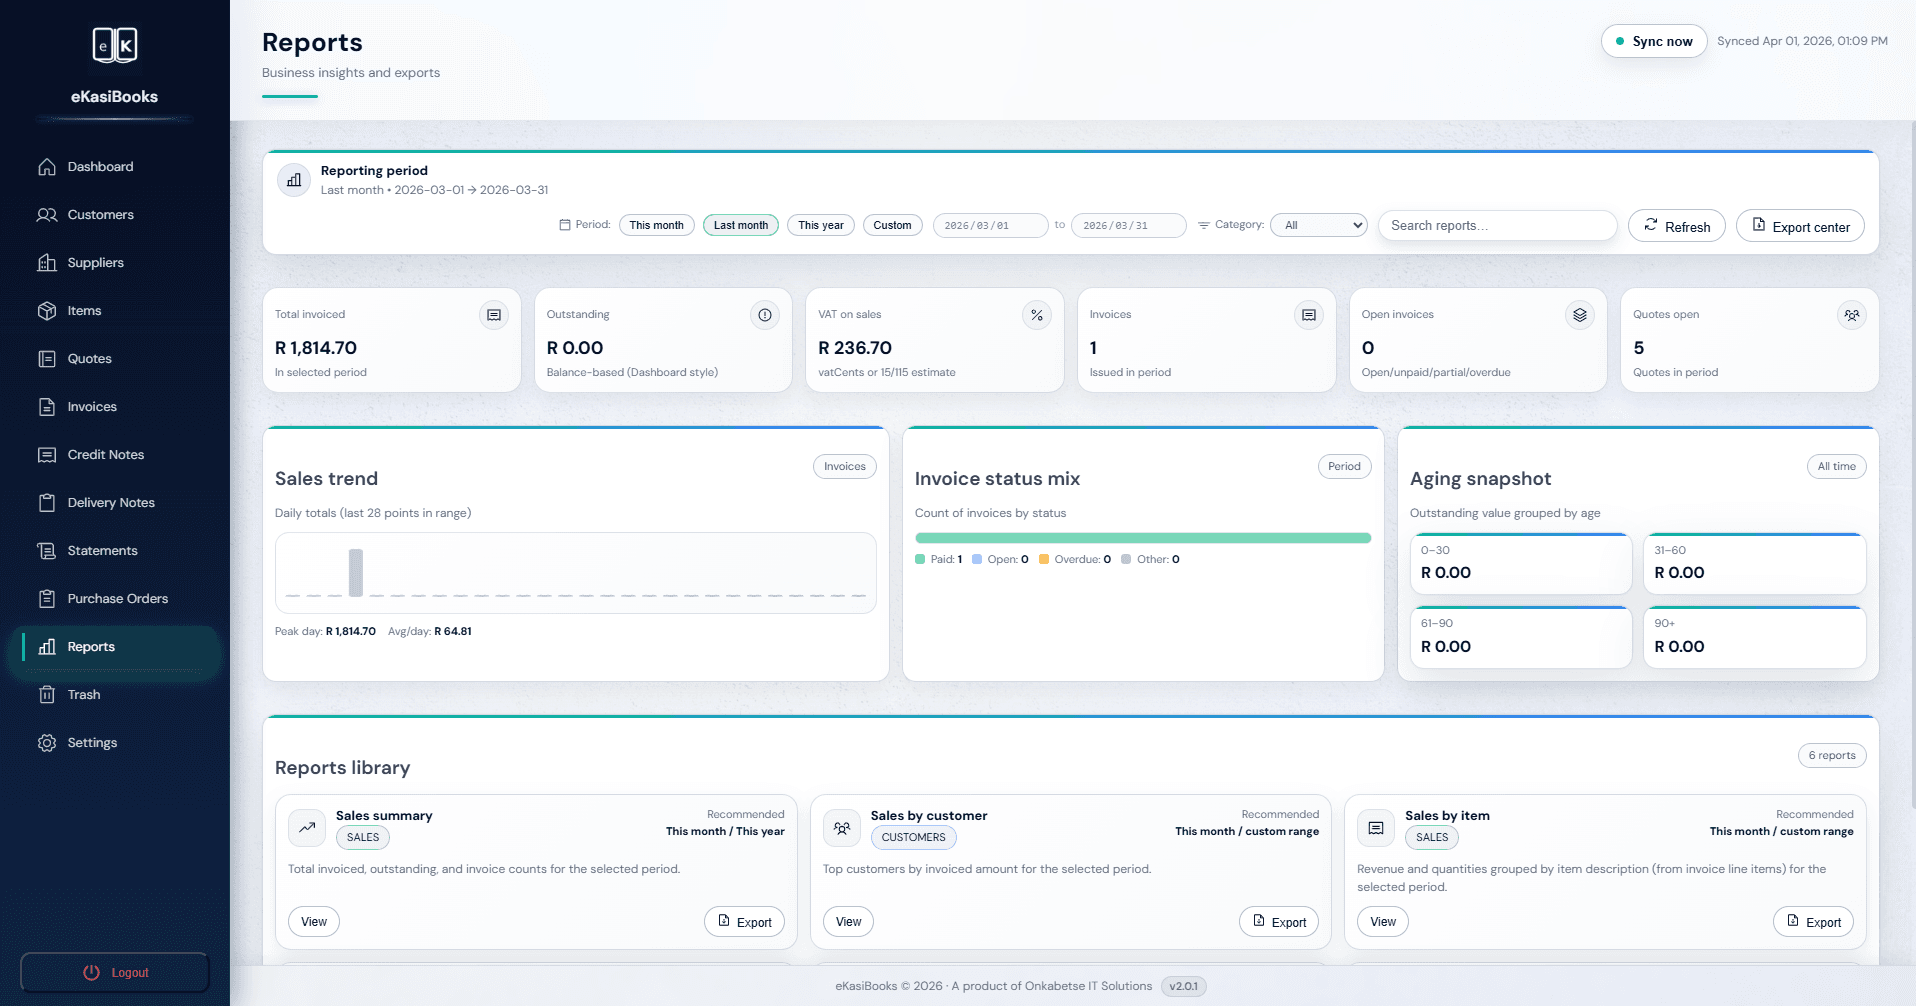The width and height of the screenshot is (1916, 1006).
Task: Open the Credit Notes section
Action: click(x=104, y=454)
